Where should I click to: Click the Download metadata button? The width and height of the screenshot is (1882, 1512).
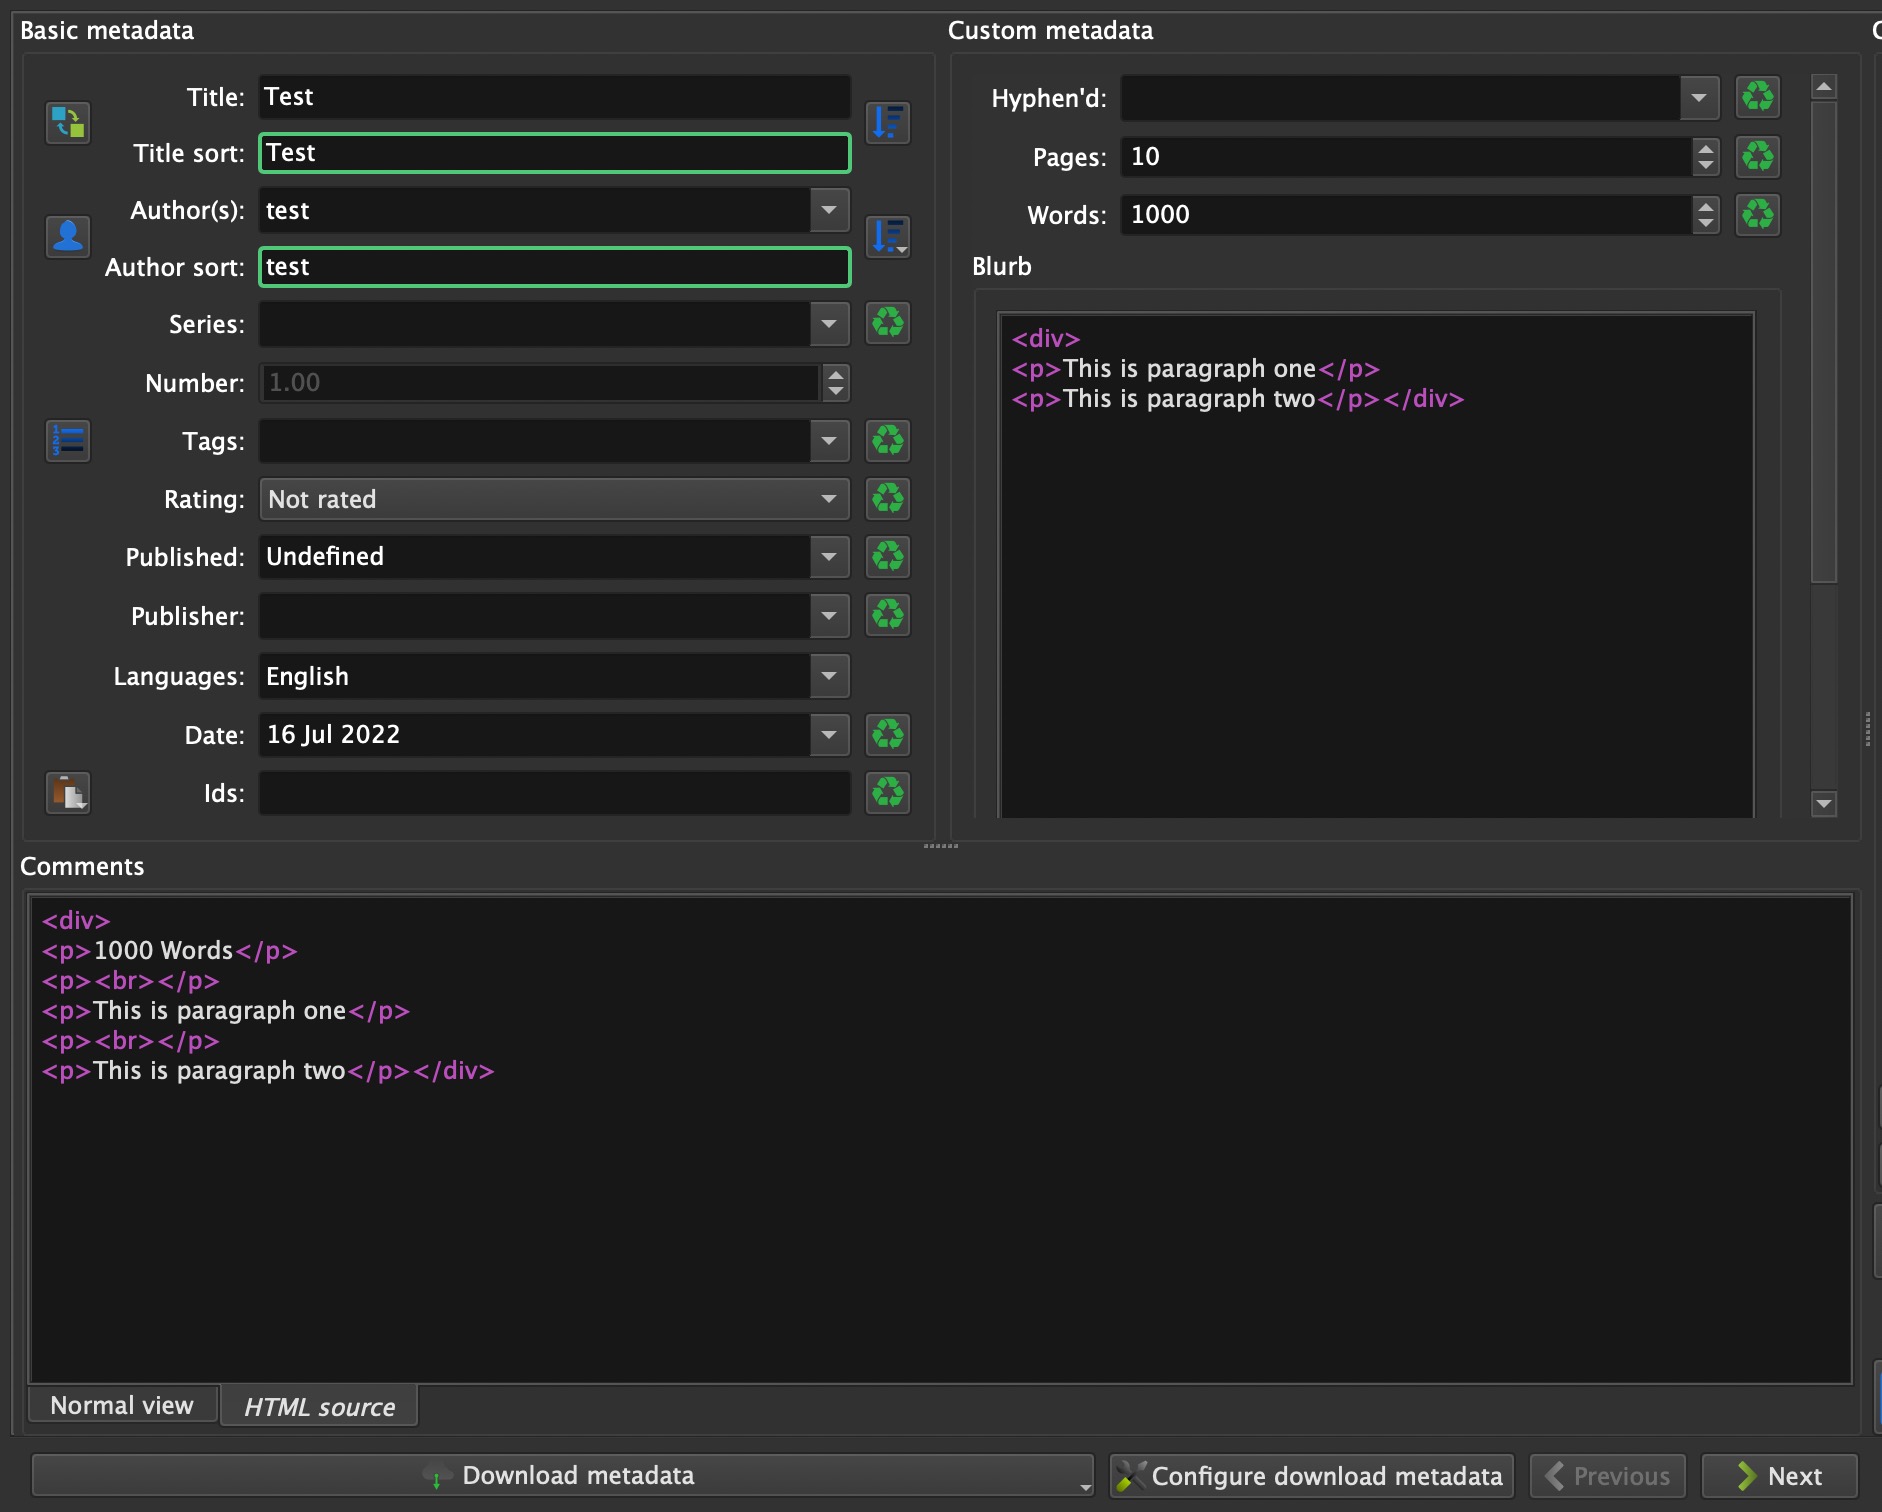[x=562, y=1475]
